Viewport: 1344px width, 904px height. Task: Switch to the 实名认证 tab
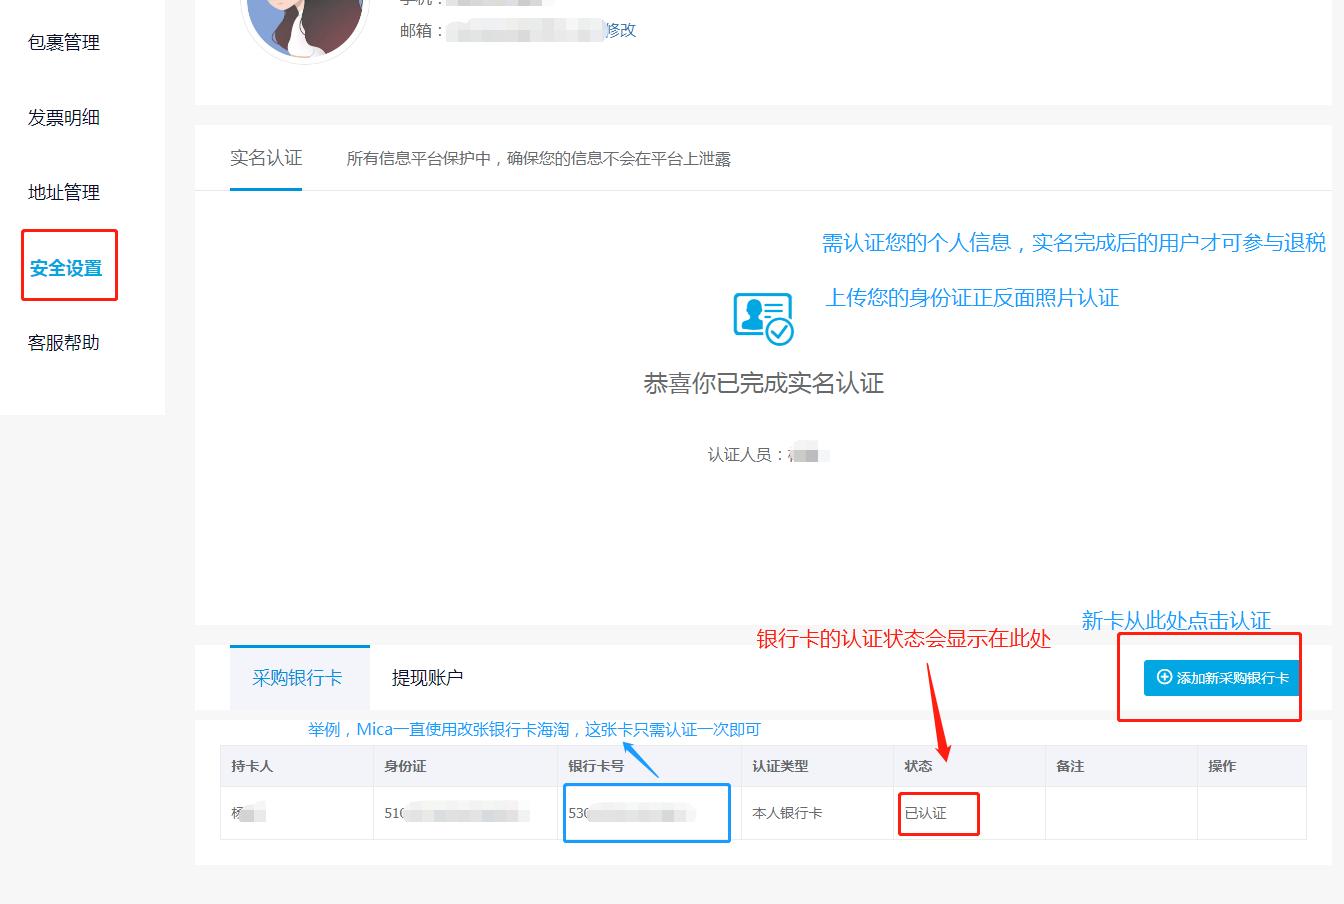point(265,157)
